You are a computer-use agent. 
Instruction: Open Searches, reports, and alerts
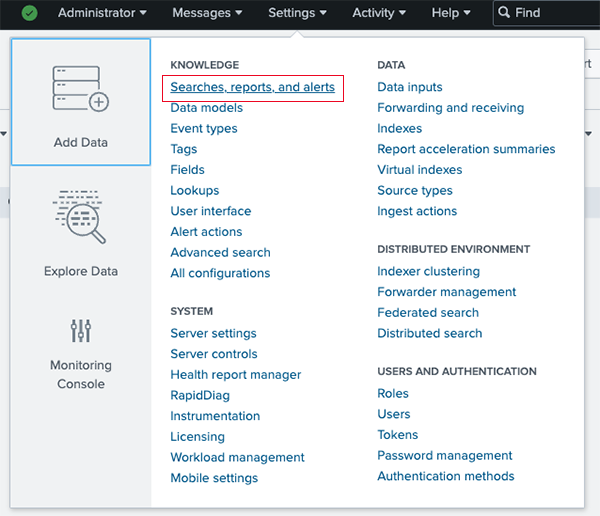coord(253,87)
